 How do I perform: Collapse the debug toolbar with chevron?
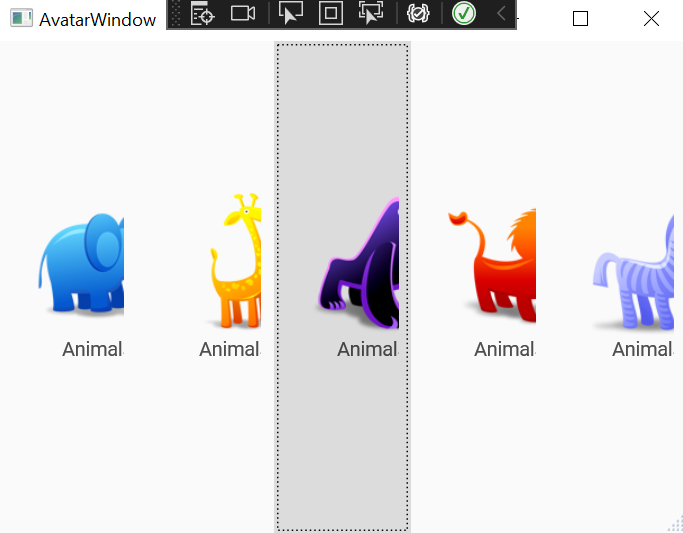tap(501, 13)
